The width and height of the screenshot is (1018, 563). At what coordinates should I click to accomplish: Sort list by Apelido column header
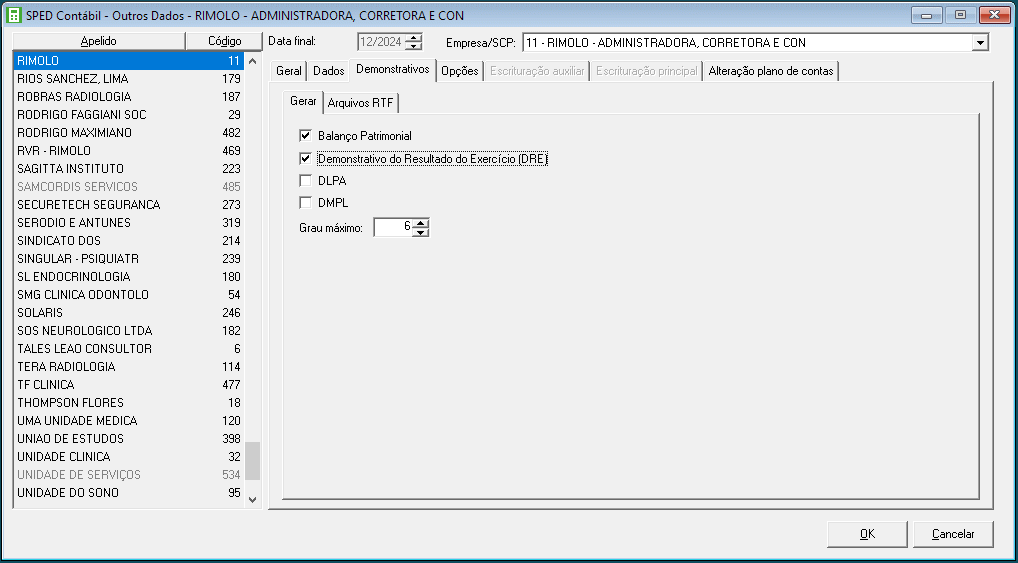[99, 41]
